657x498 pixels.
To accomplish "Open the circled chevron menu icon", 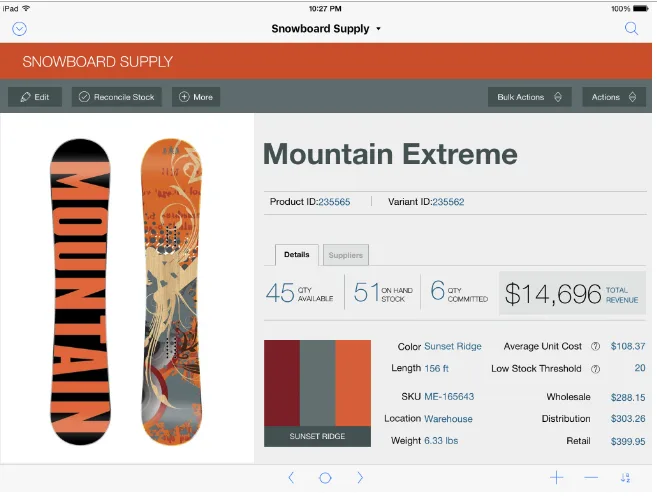I will 19,29.
